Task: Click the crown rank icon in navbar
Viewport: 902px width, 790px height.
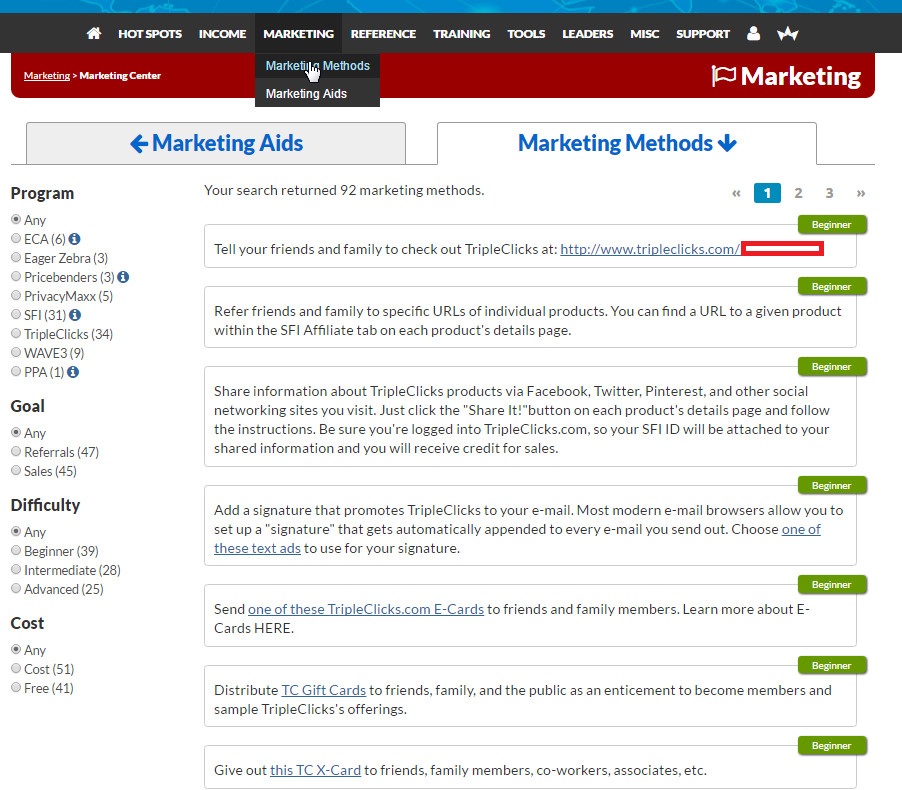Action: point(788,34)
